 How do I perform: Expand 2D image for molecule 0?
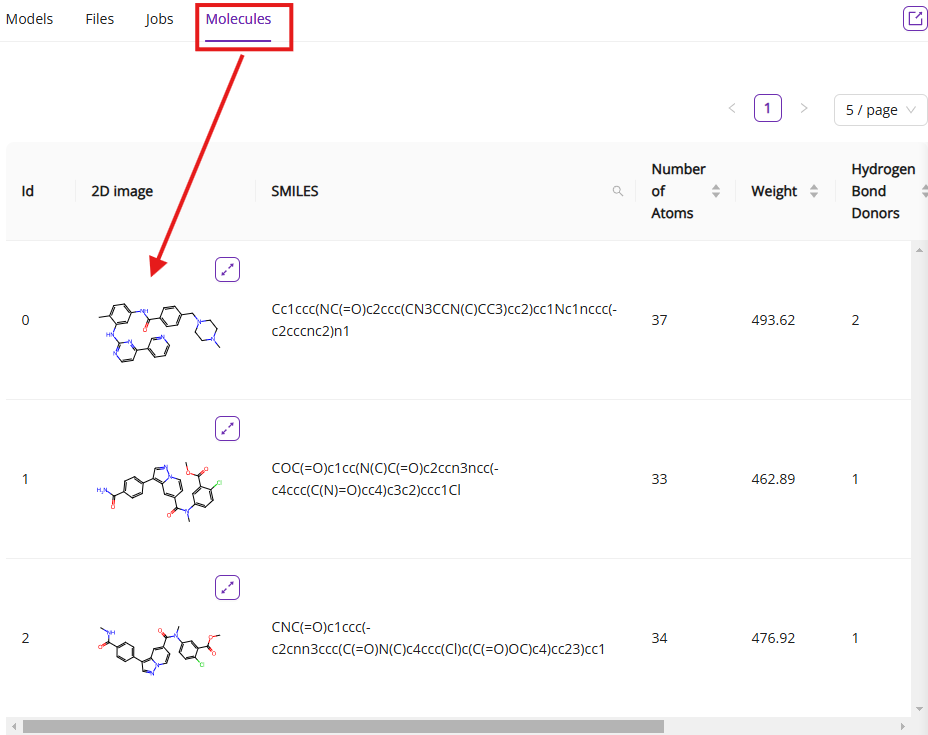tap(228, 269)
